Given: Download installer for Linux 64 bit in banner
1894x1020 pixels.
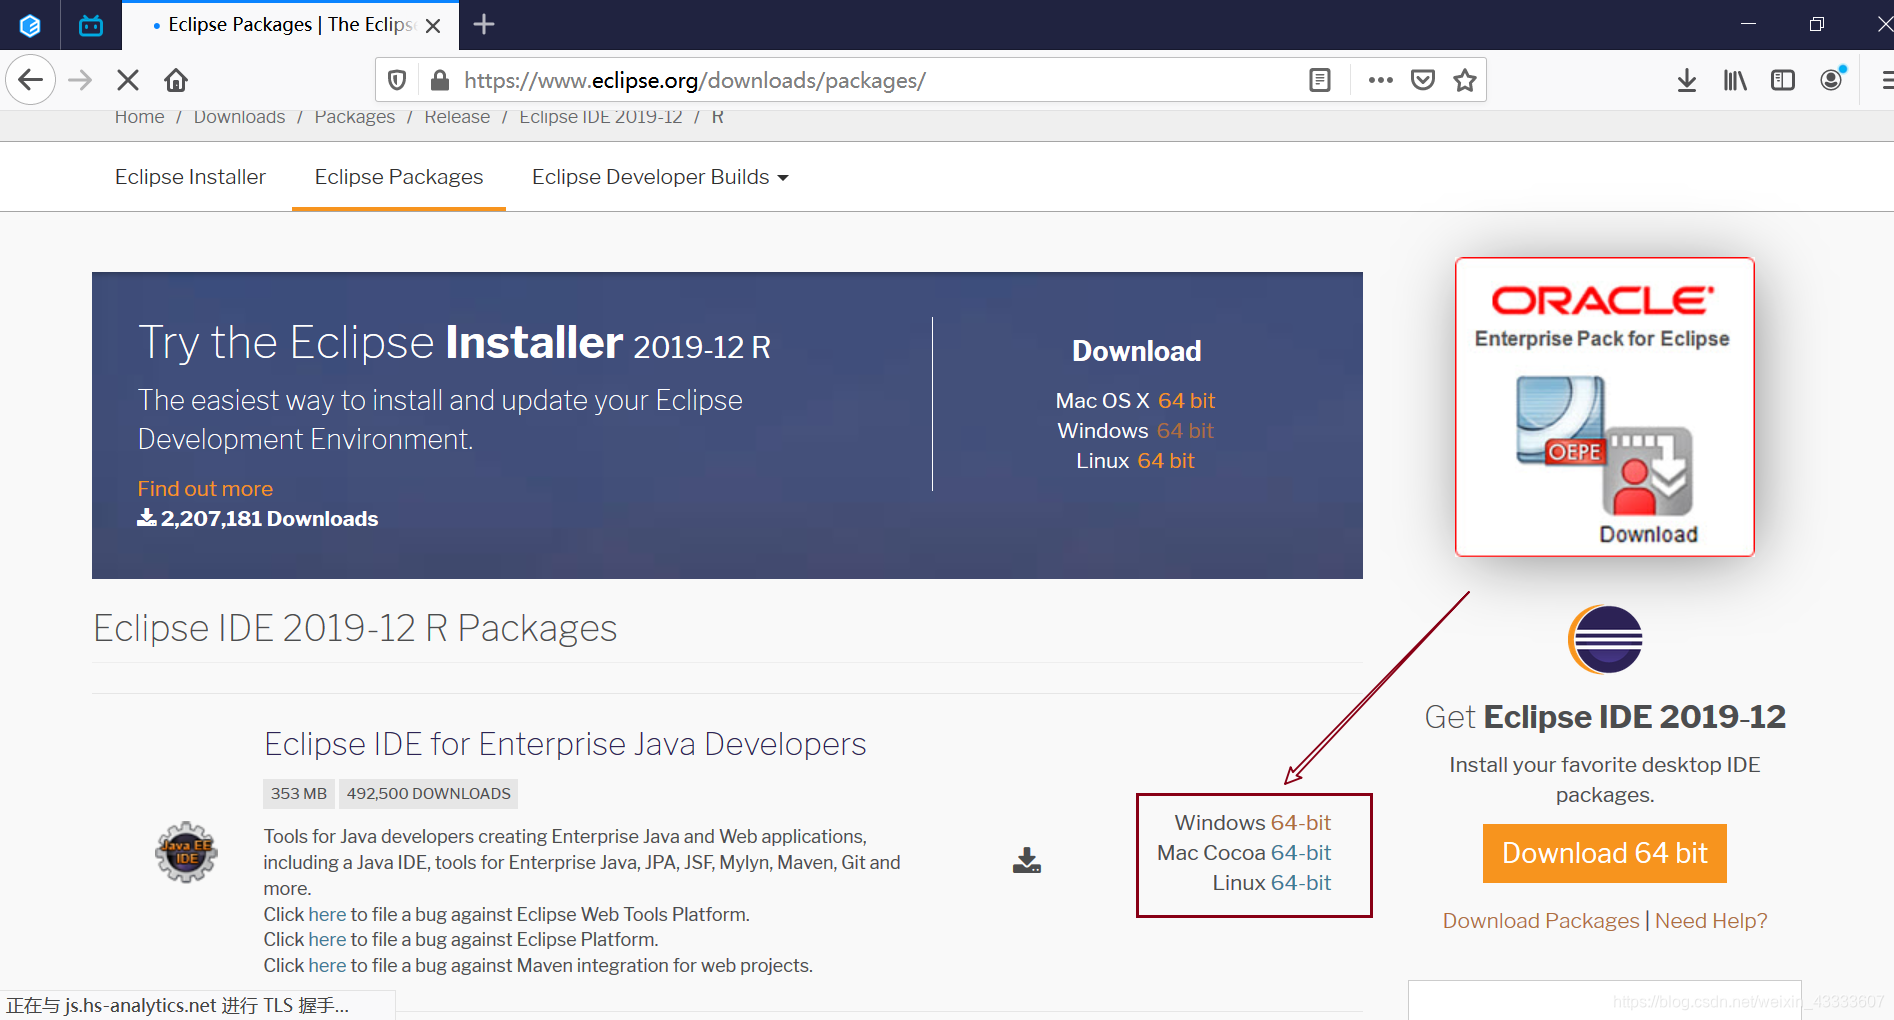Looking at the screenshot, I should pyautogui.click(x=1166, y=461).
